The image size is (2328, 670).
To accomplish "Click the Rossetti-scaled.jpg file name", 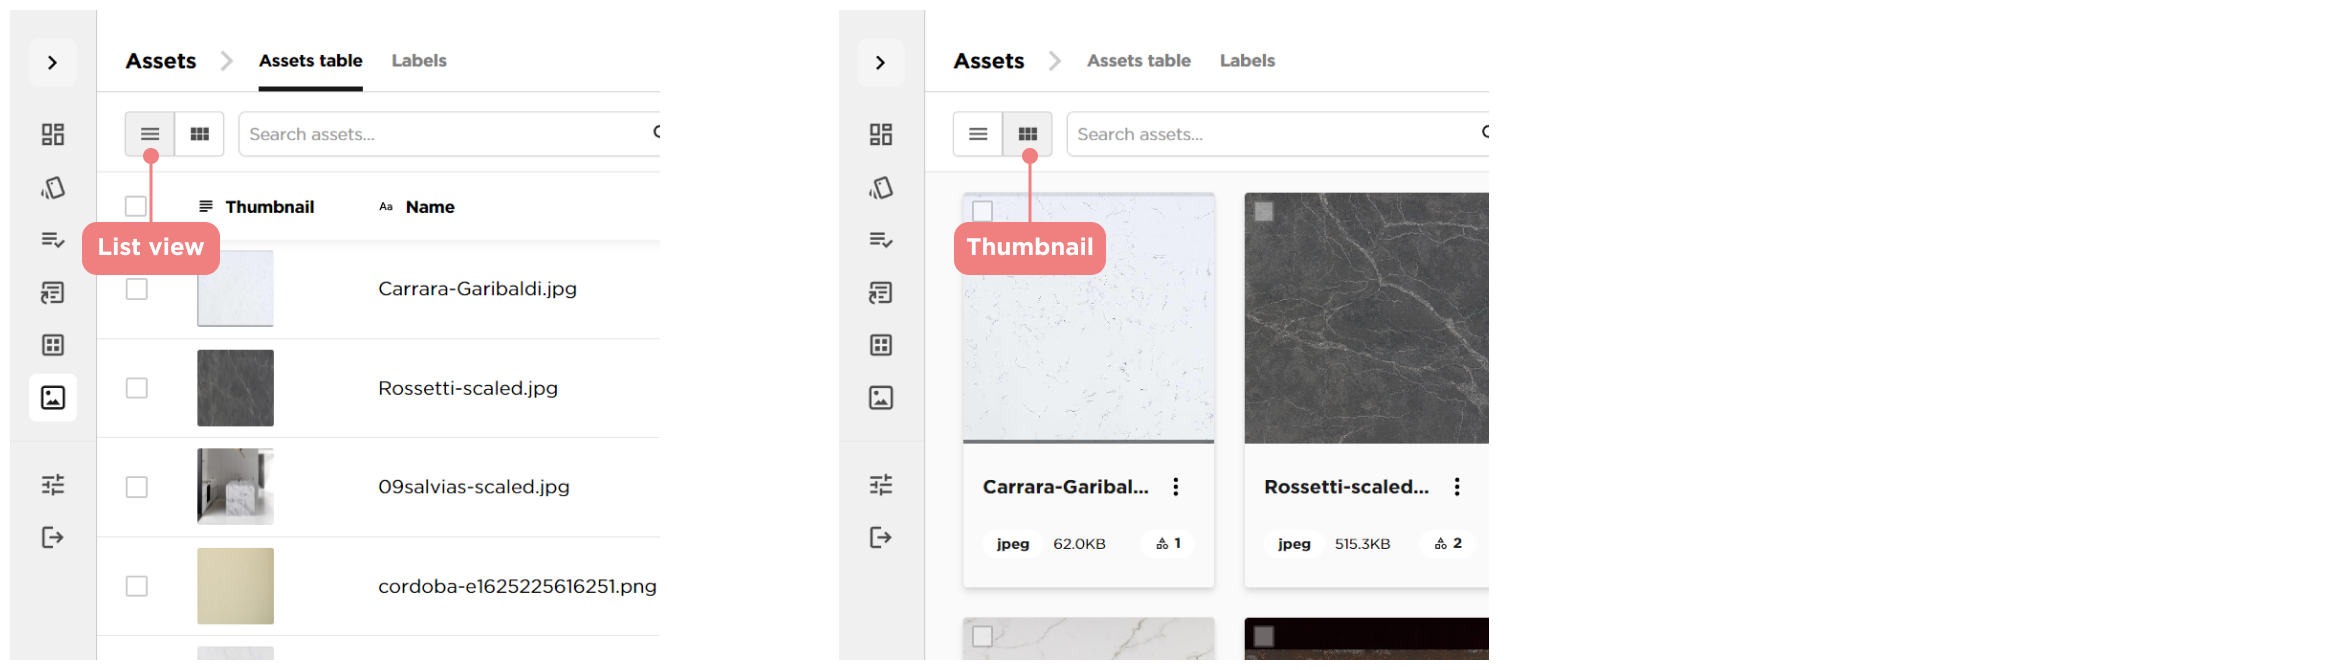I will click(x=468, y=388).
